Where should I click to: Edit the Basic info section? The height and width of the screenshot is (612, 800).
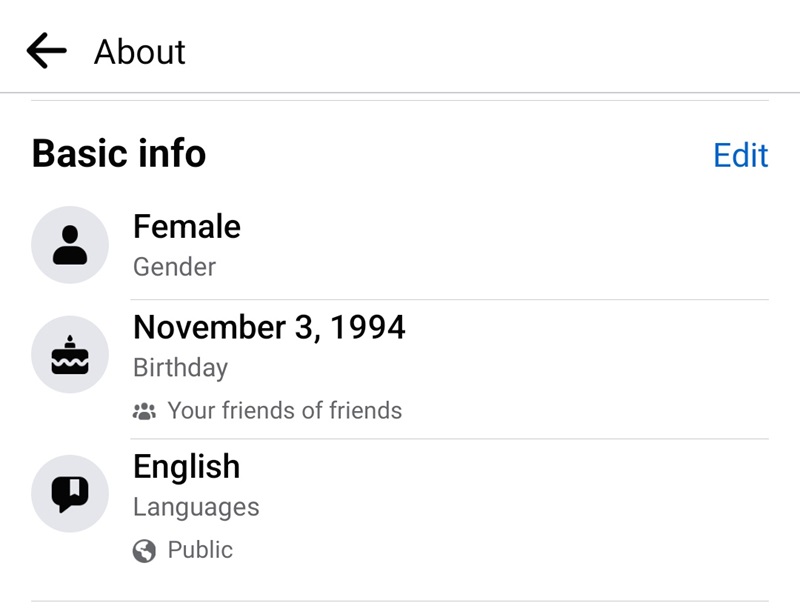740,155
